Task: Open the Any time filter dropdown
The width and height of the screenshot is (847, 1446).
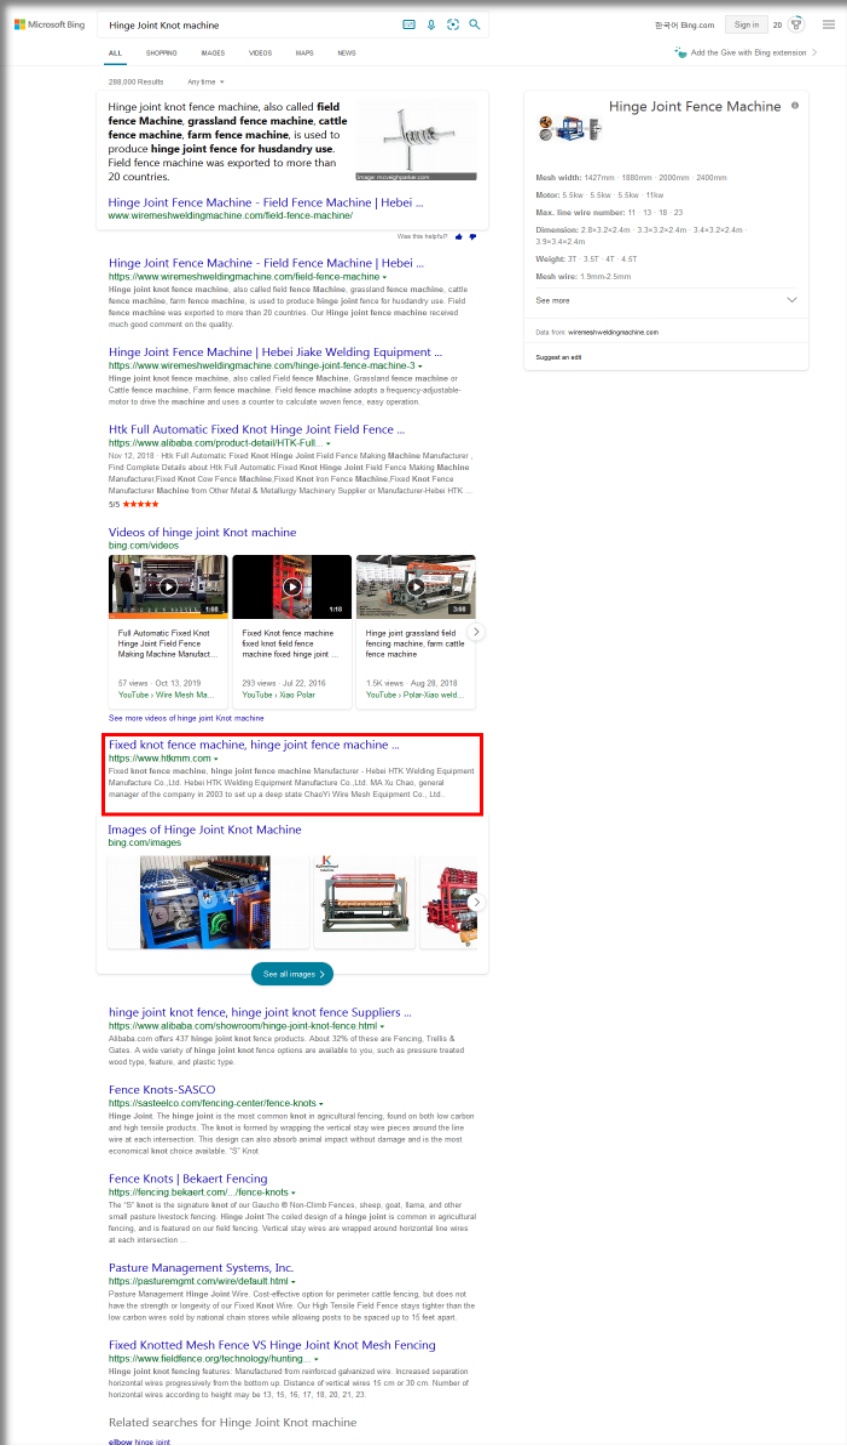Action: pyautogui.click(x=205, y=82)
